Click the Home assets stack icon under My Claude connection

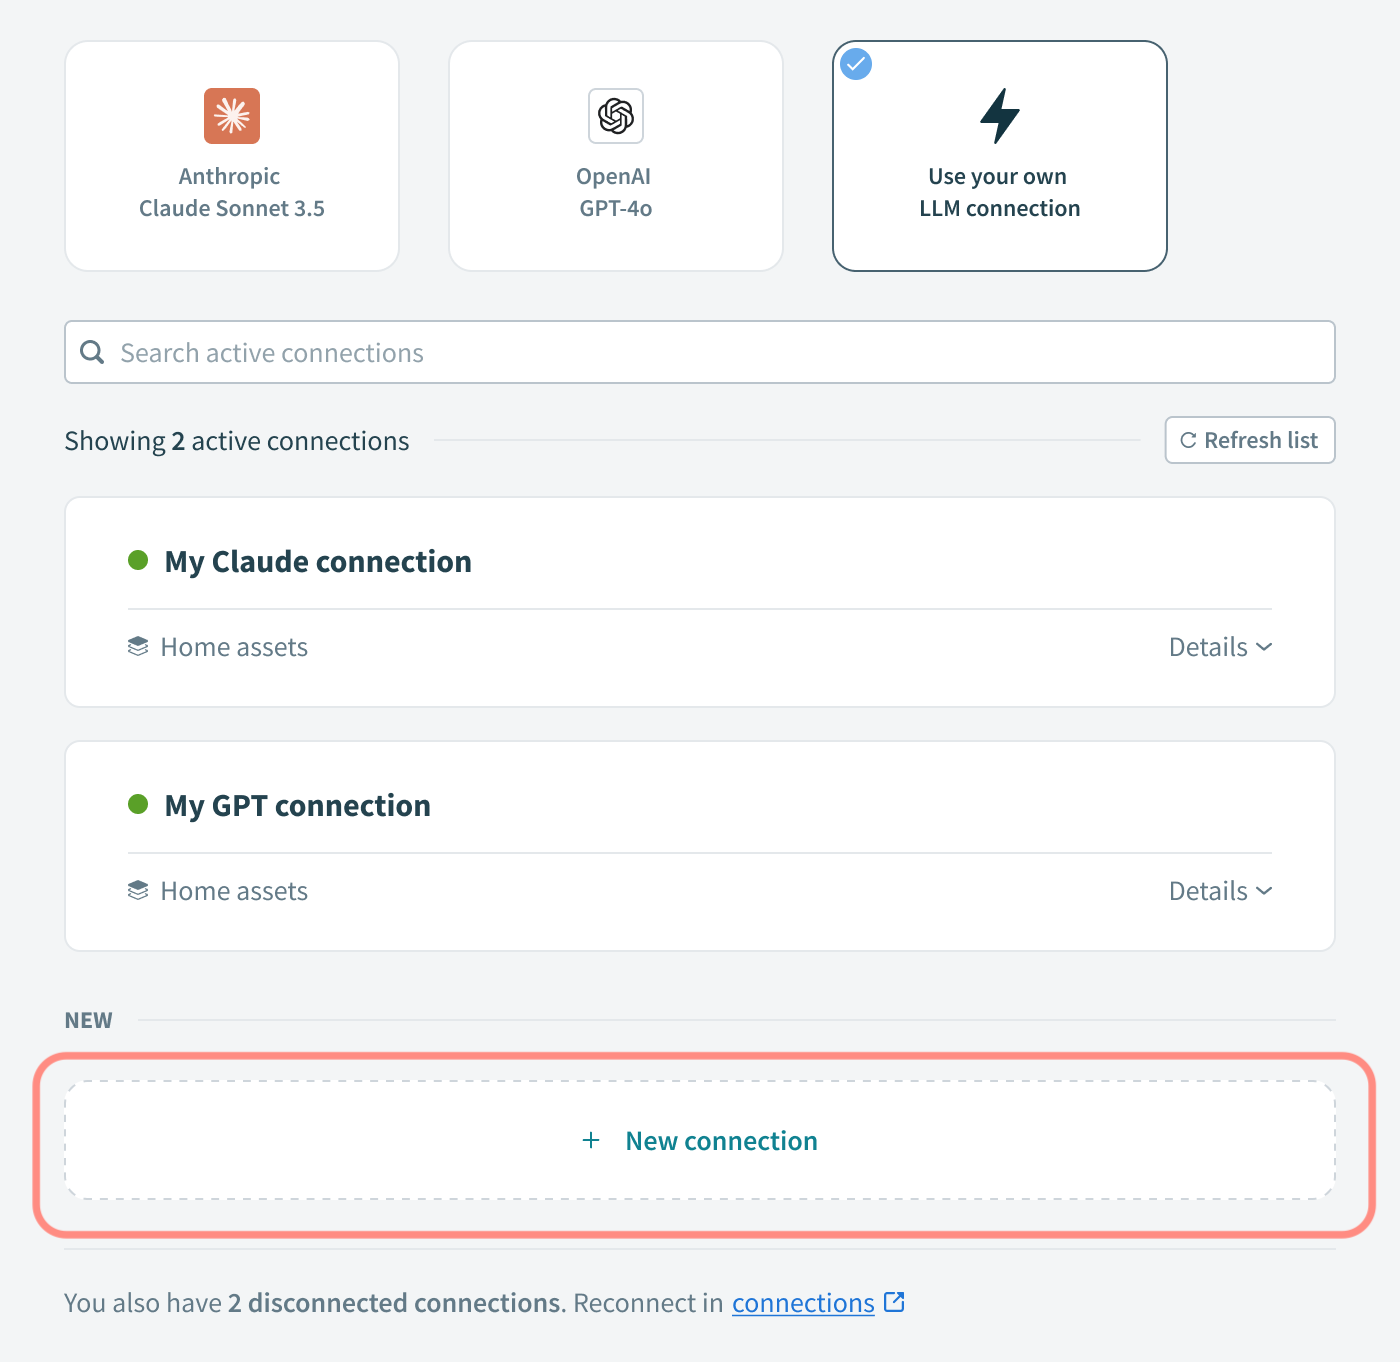pos(138,646)
